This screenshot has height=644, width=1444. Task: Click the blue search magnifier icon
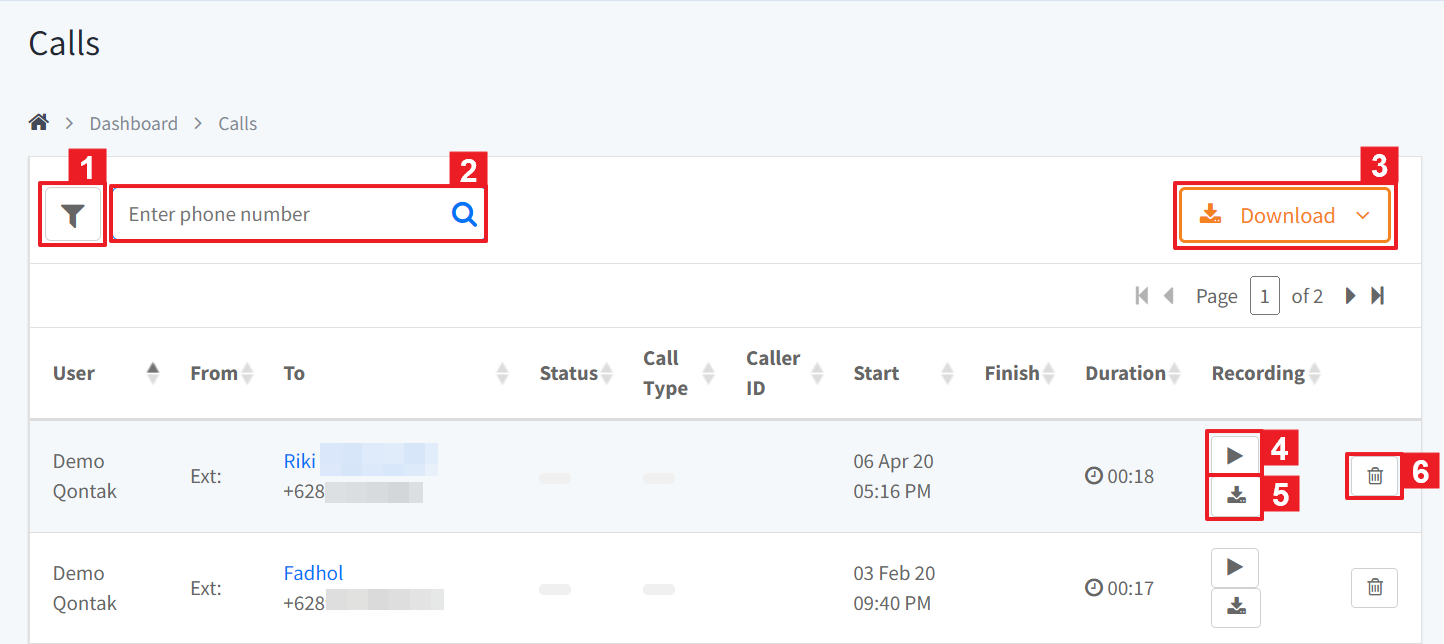[x=464, y=214]
